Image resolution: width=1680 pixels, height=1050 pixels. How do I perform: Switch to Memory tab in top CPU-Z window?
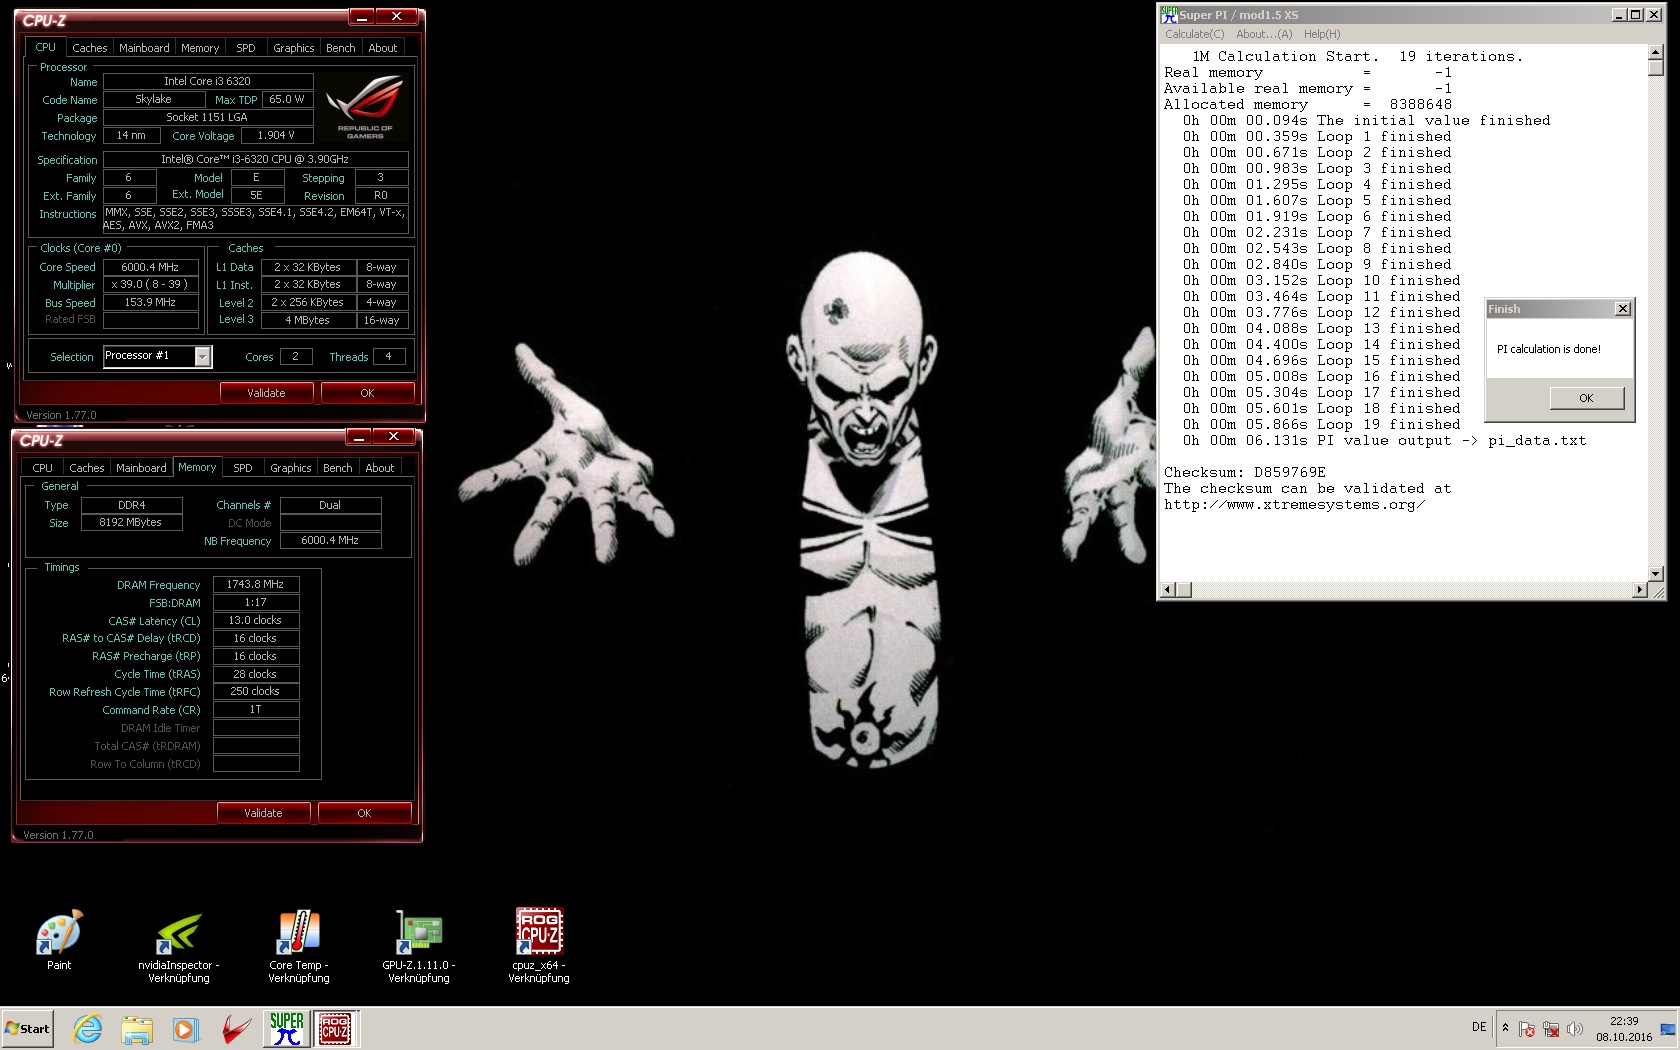pyautogui.click(x=200, y=48)
